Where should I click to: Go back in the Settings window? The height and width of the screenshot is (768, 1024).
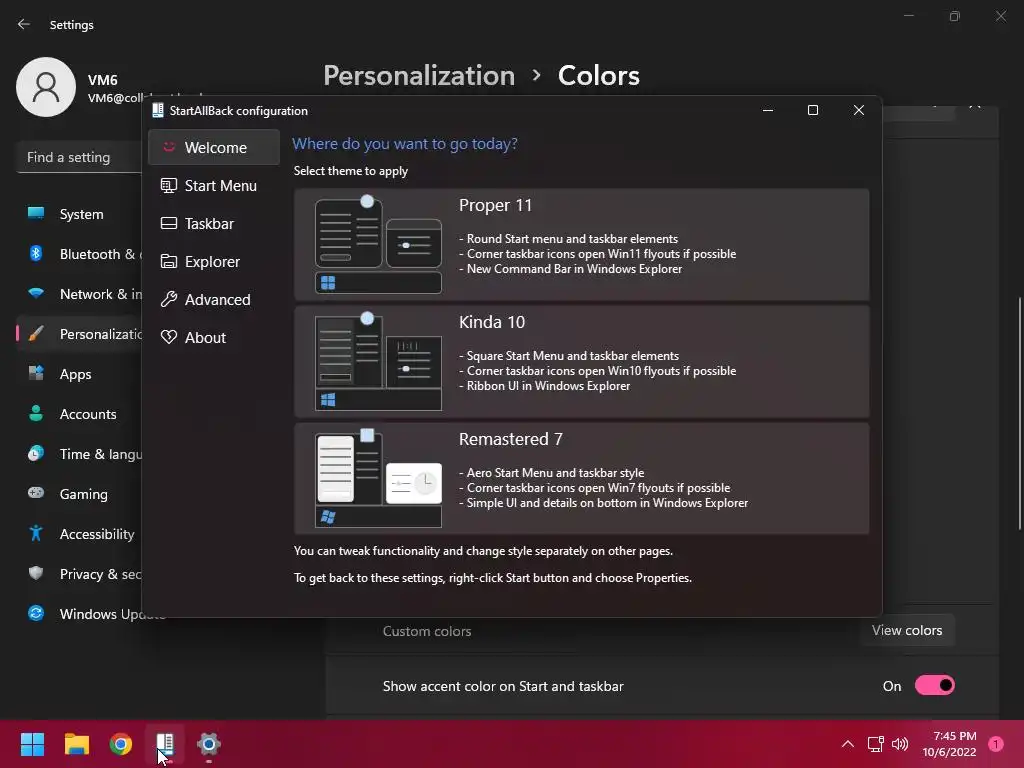tap(24, 24)
